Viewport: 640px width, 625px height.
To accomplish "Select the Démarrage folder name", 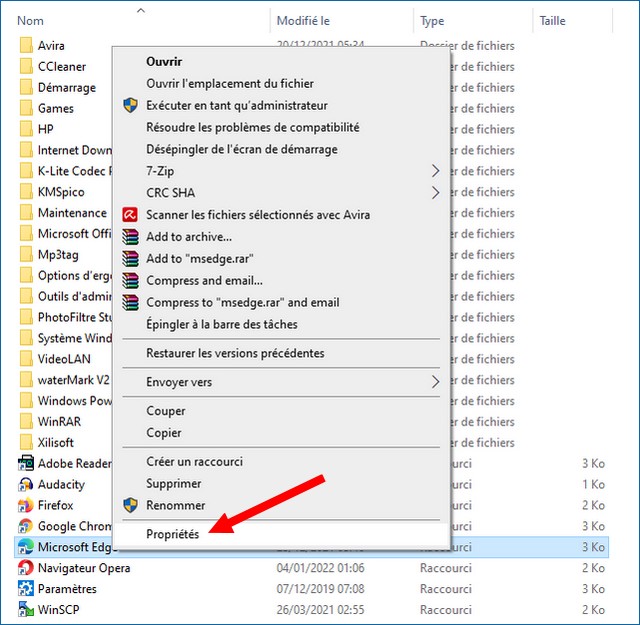I will (67, 87).
